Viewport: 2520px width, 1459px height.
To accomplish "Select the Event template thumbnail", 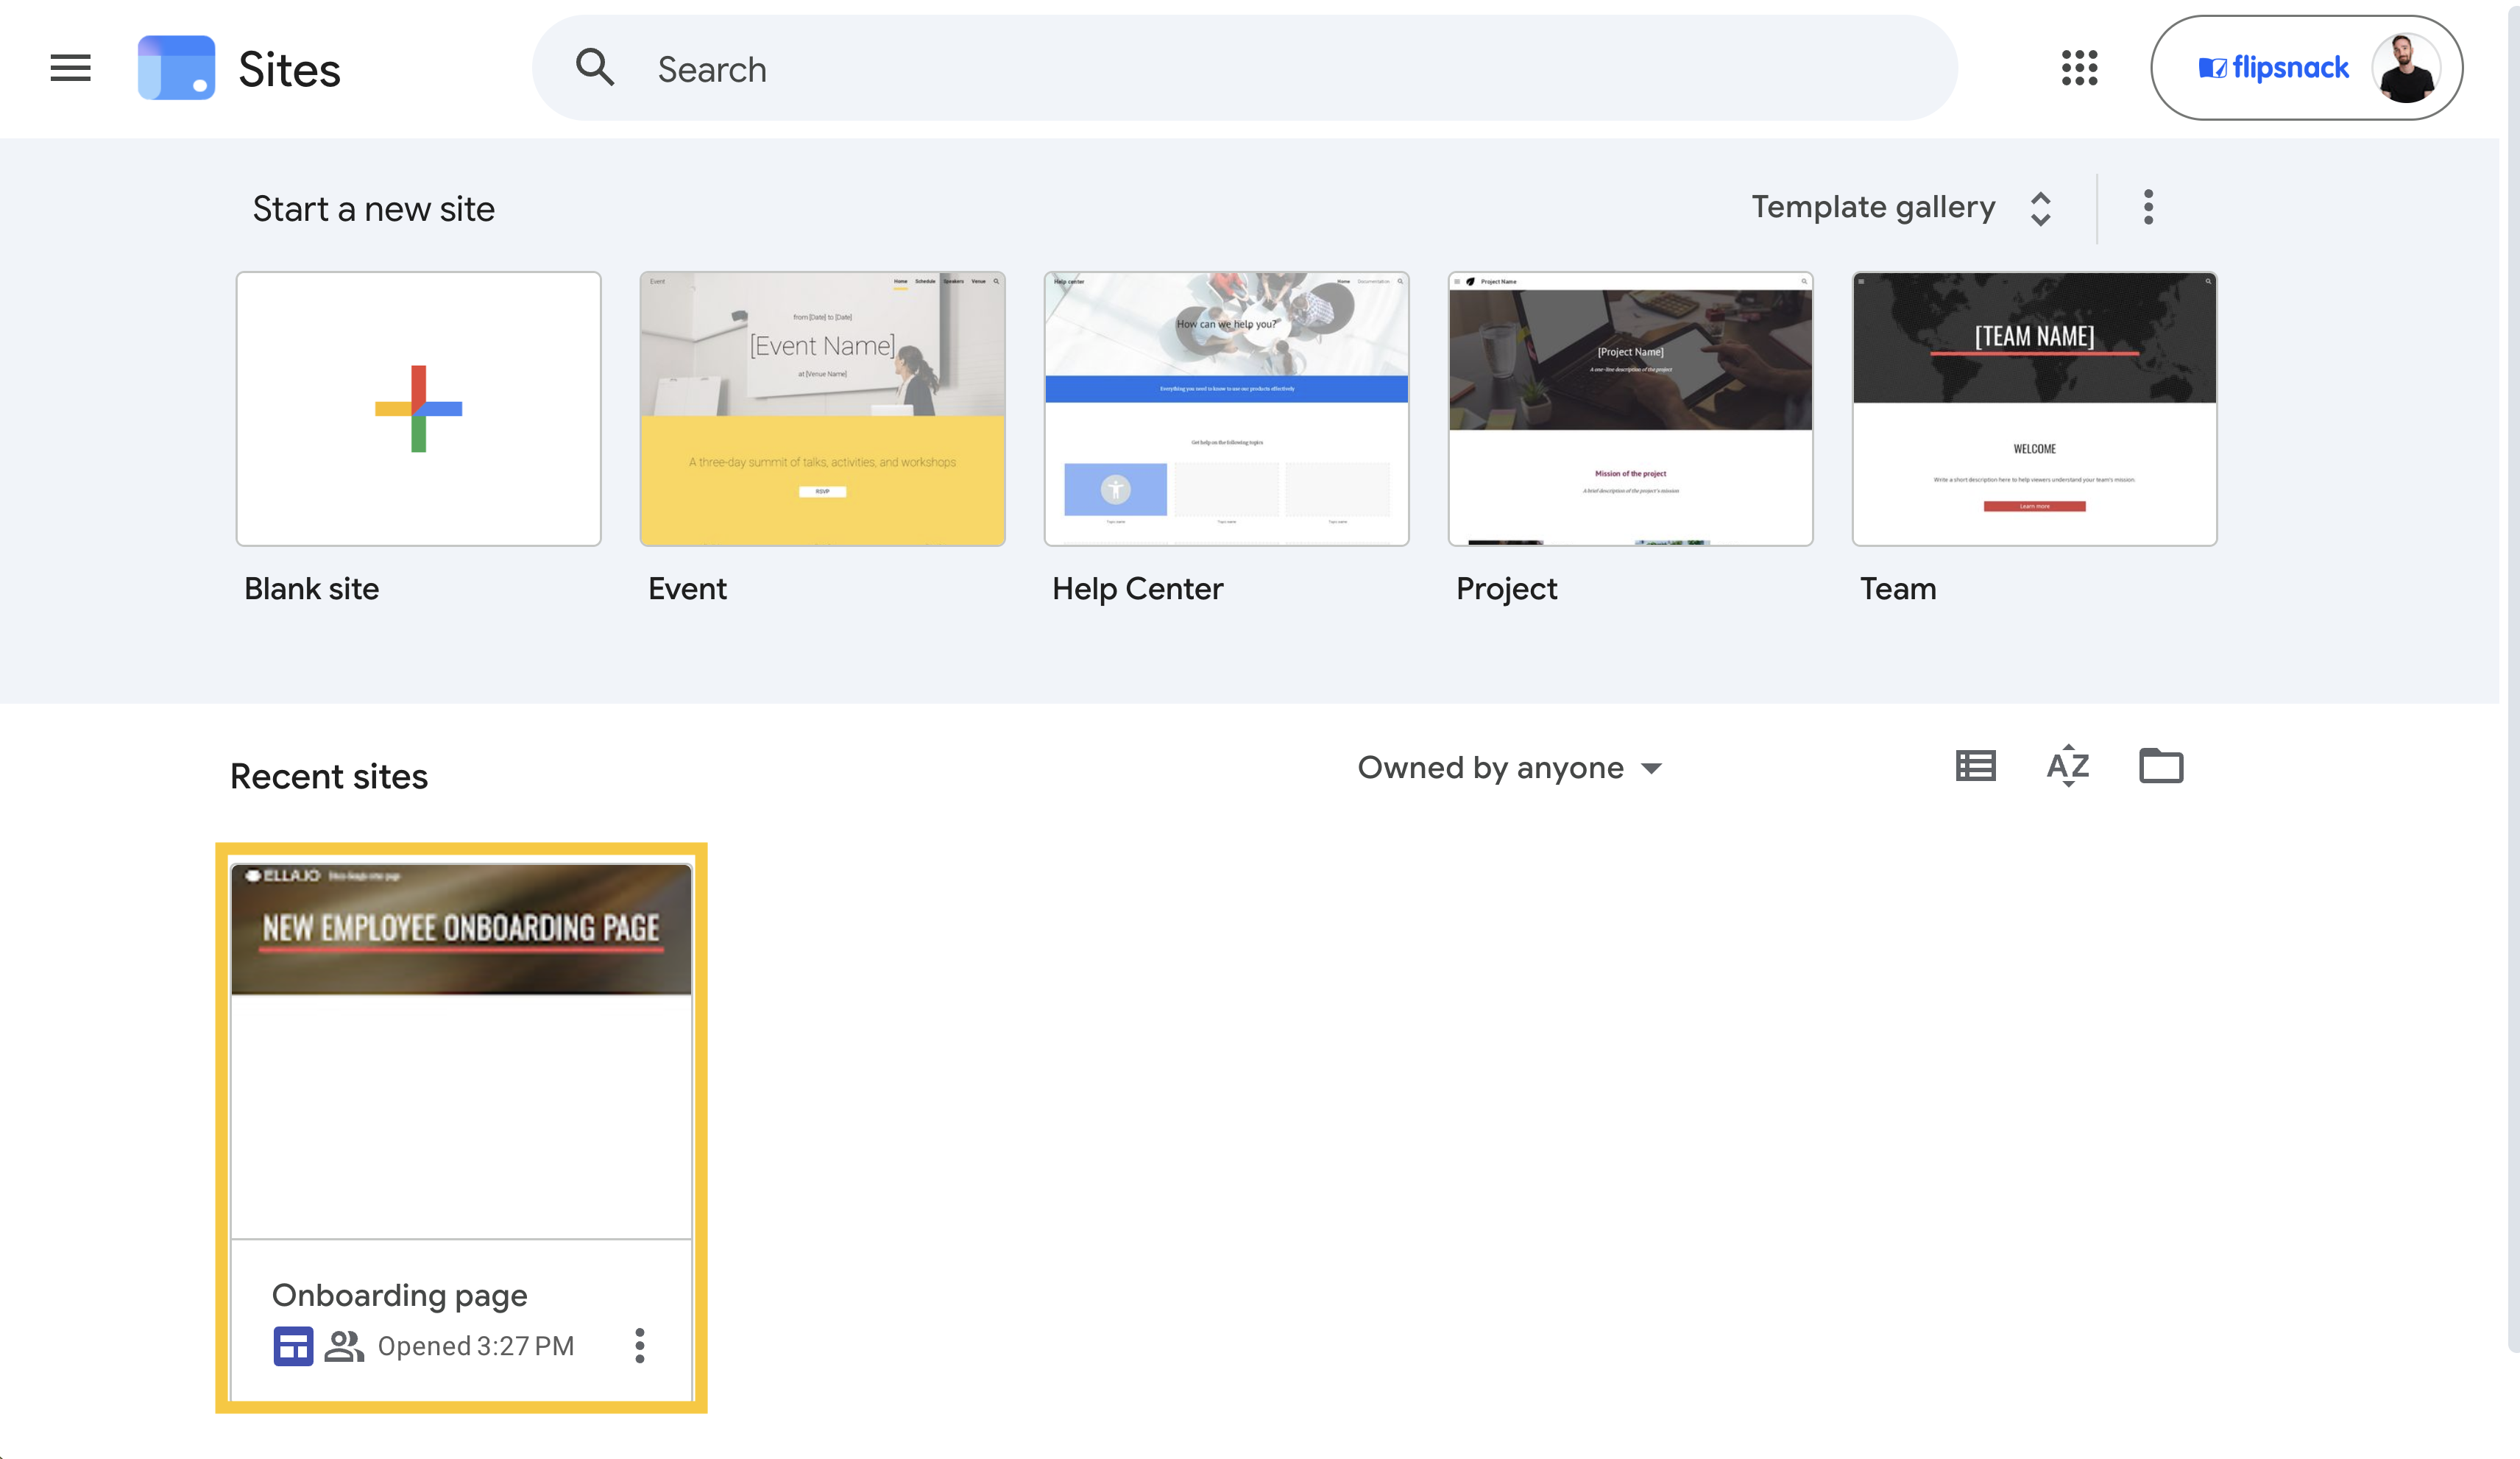I will point(822,408).
